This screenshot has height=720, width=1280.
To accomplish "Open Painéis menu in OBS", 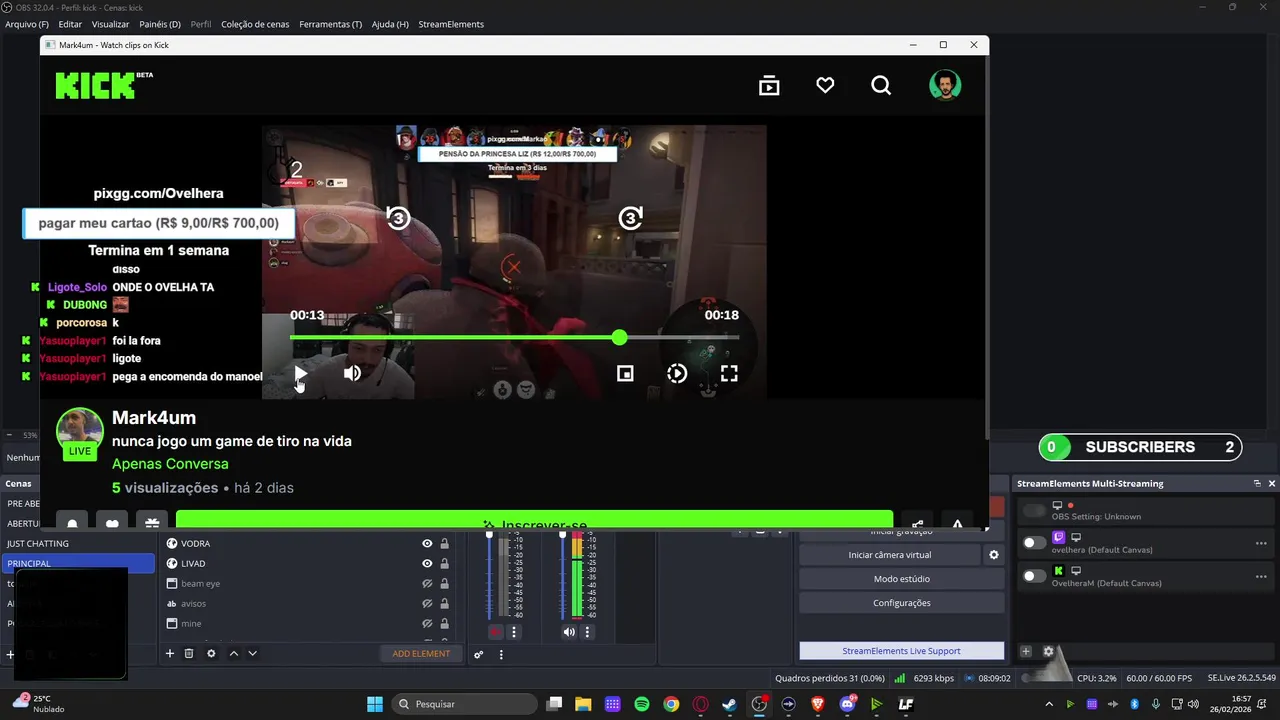I will click(x=160, y=24).
